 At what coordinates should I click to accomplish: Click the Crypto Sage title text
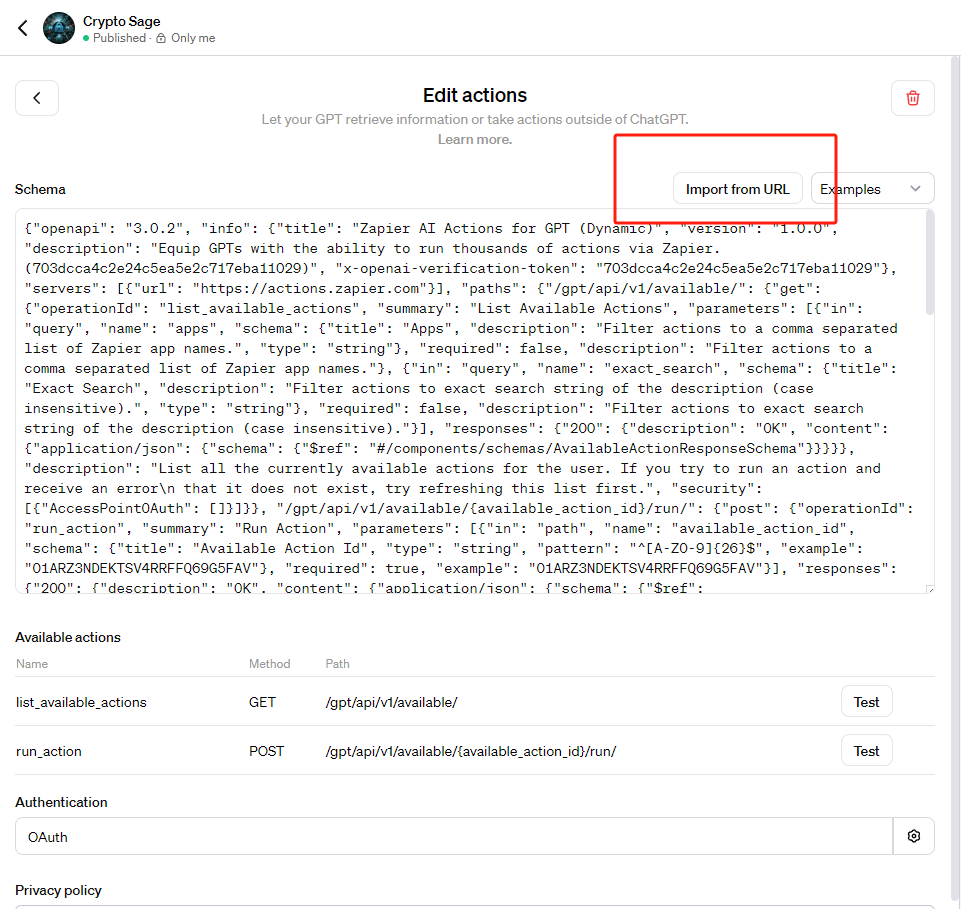pyautogui.click(x=121, y=21)
